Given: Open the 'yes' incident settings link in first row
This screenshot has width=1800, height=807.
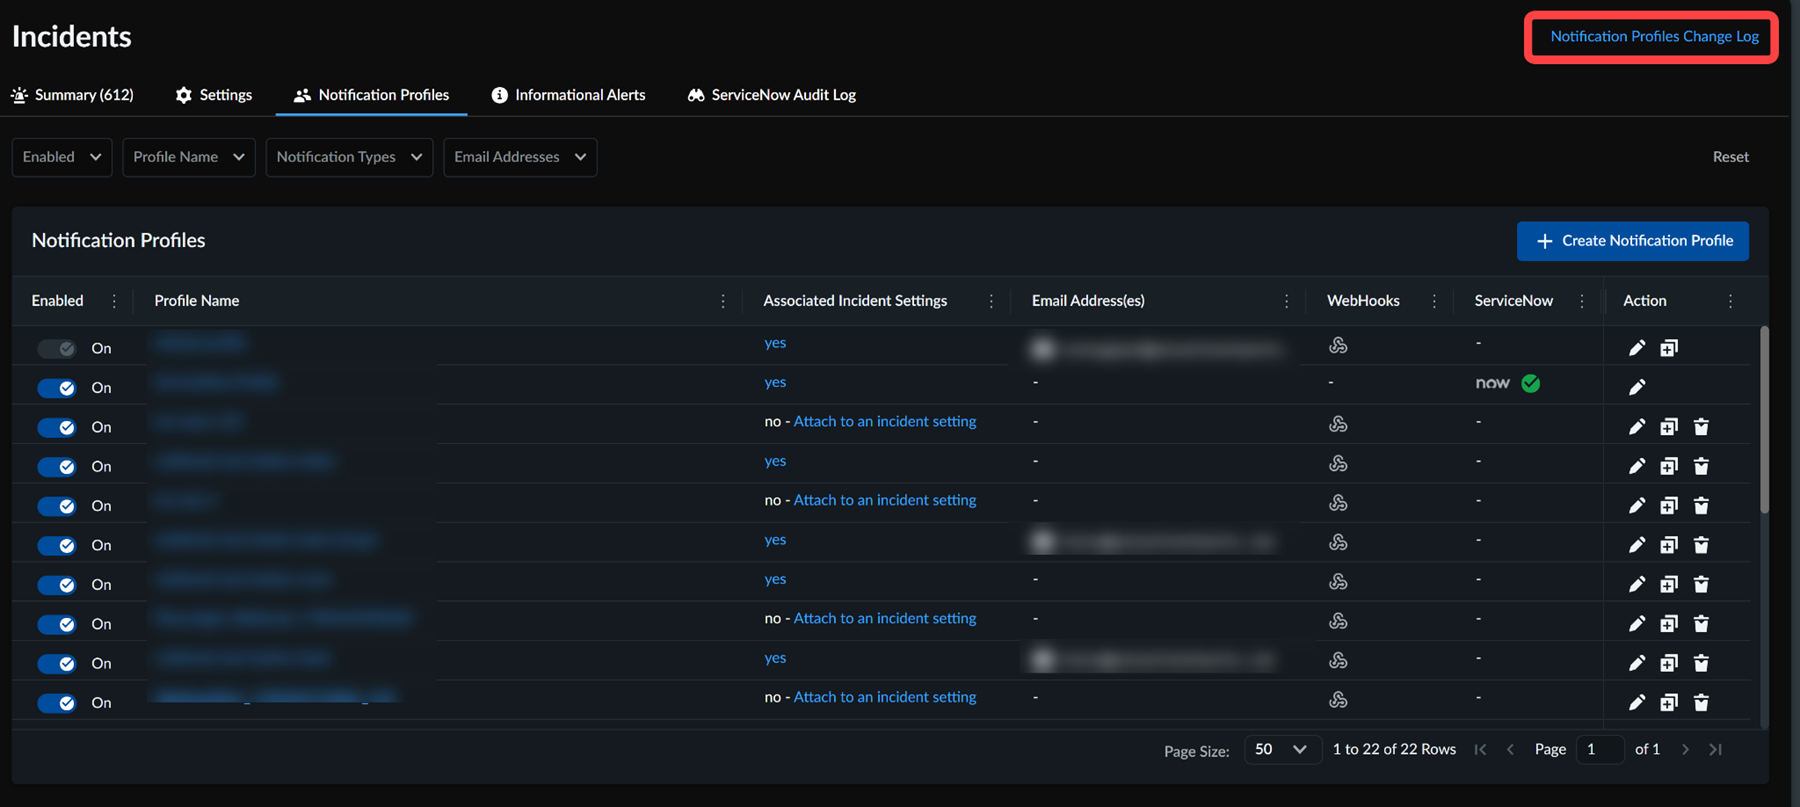Looking at the screenshot, I should (775, 343).
